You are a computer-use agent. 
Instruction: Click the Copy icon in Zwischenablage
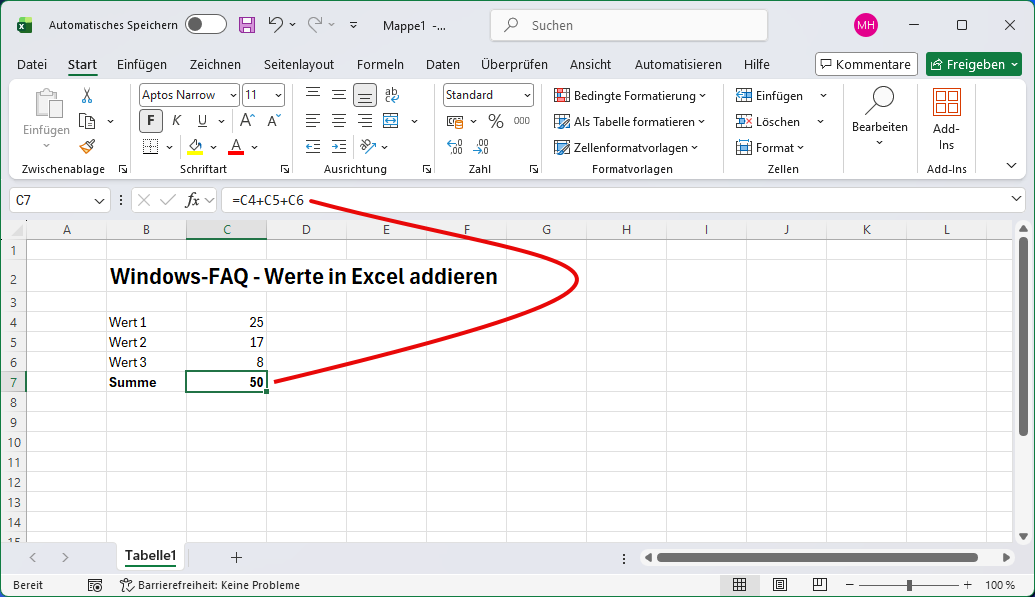[x=87, y=122]
